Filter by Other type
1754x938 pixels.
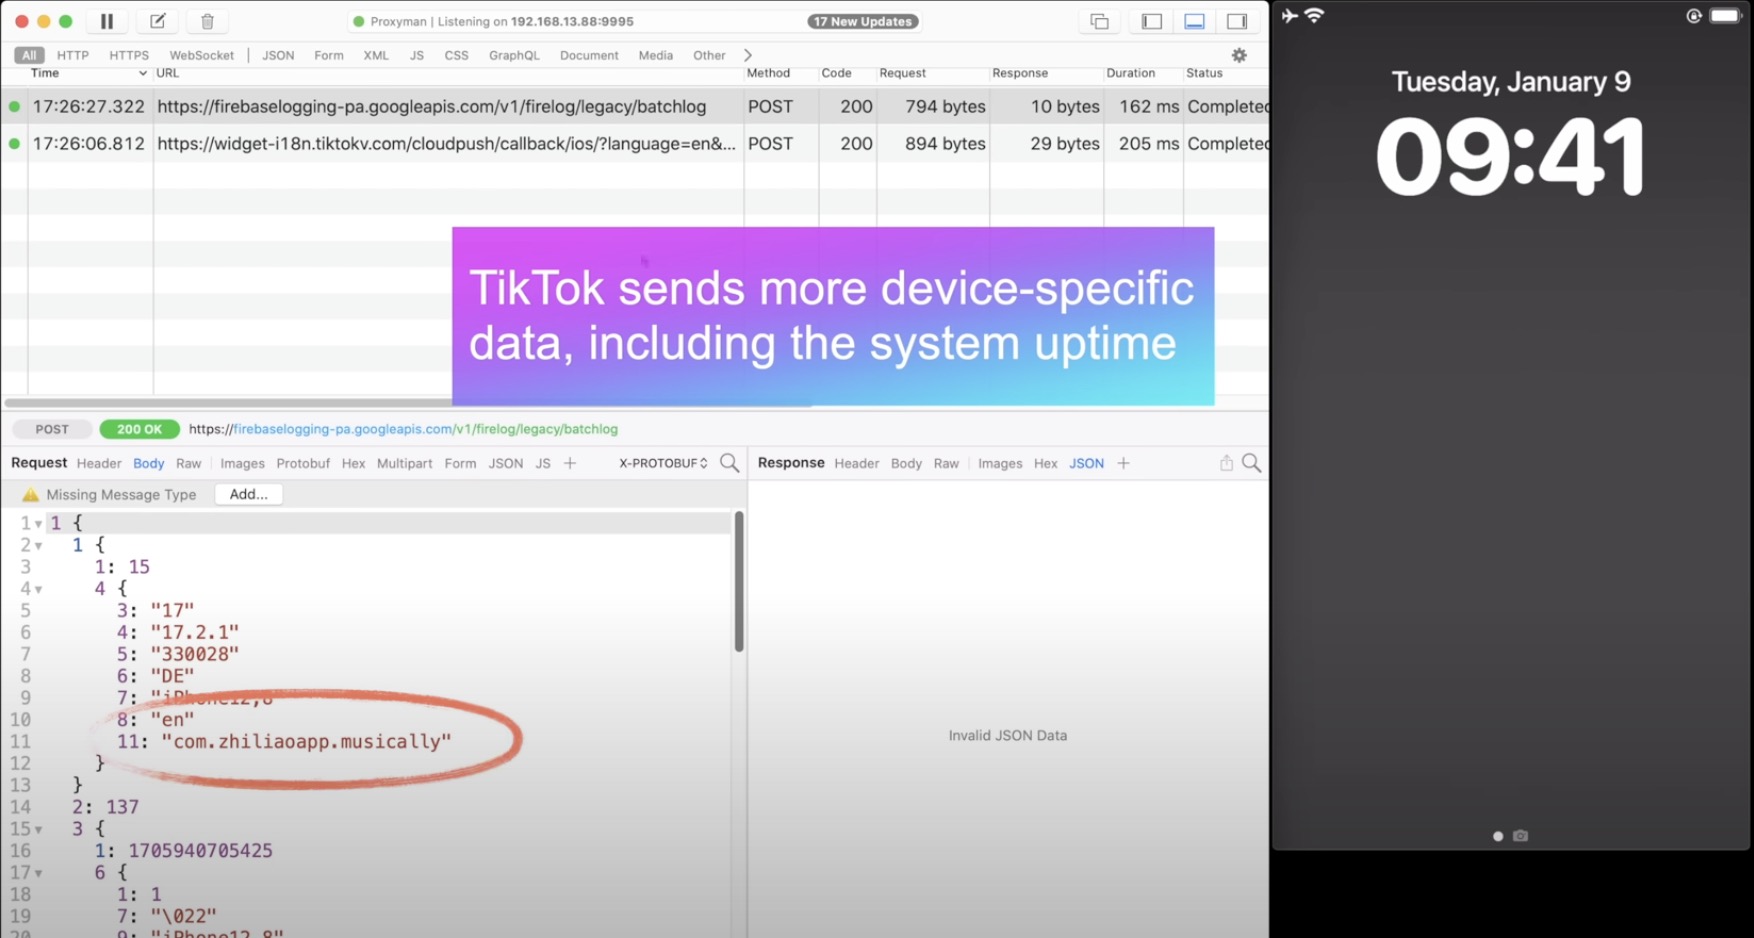coord(709,55)
